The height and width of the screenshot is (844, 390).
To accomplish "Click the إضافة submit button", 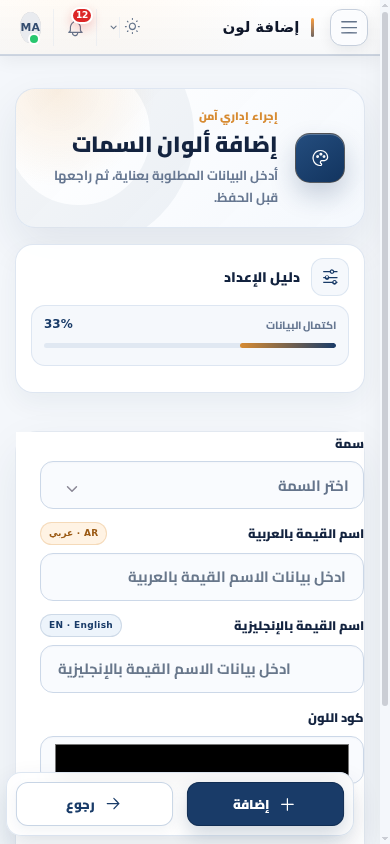I will coord(265,804).
